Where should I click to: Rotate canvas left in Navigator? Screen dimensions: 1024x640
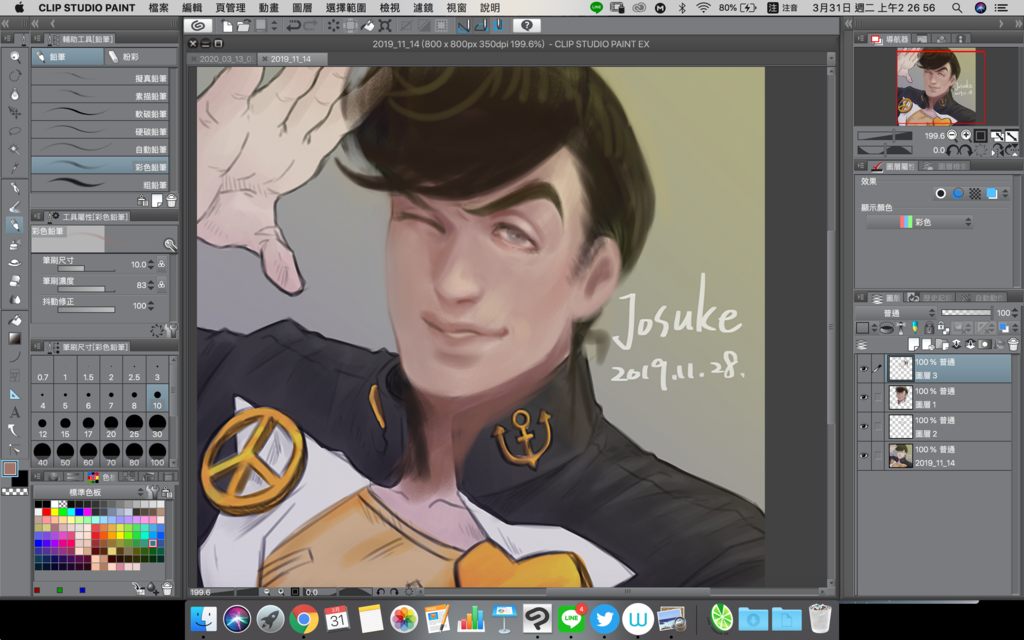coord(953,150)
